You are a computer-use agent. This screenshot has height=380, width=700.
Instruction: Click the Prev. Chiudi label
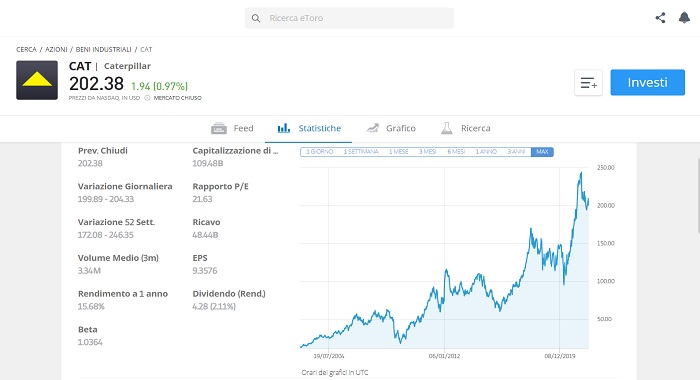[103, 150]
